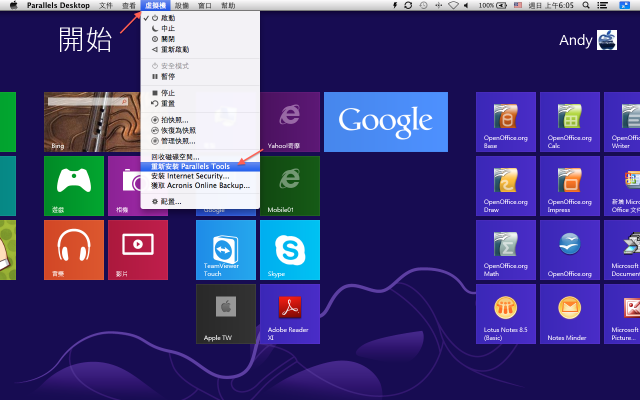
Task: Open OpenOffice.org Calc tile
Action: 570,122
